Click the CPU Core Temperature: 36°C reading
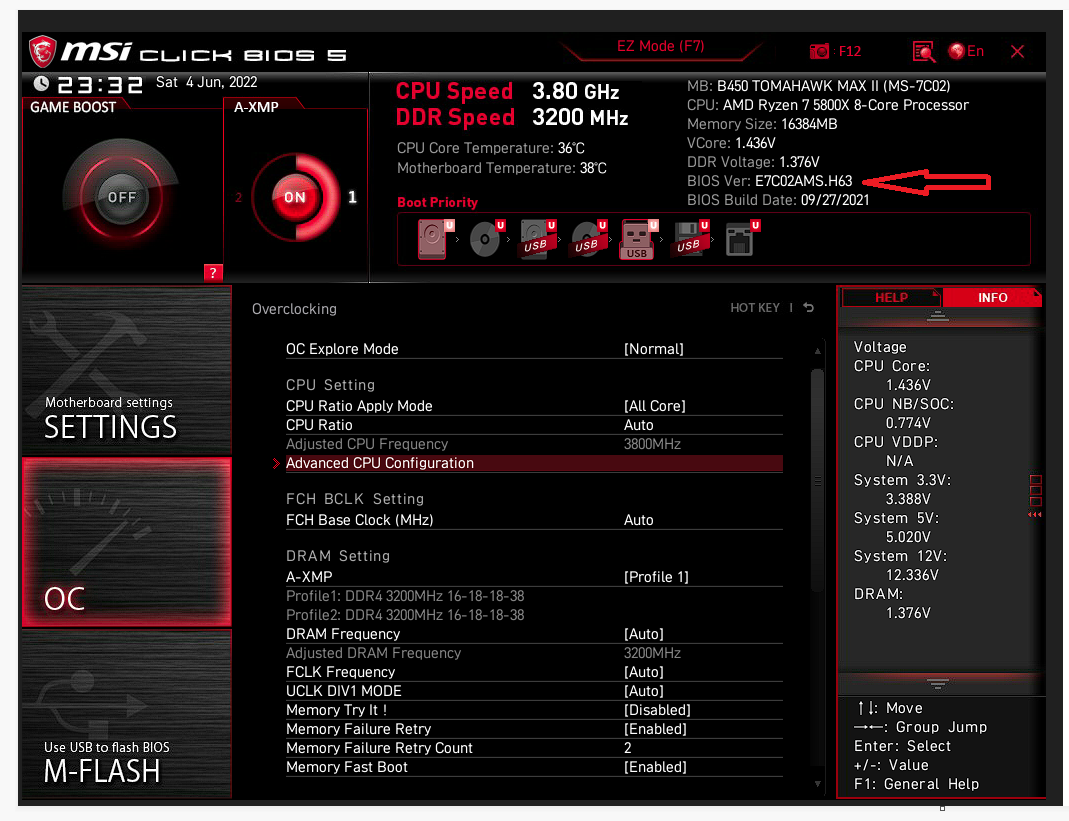 (x=491, y=148)
